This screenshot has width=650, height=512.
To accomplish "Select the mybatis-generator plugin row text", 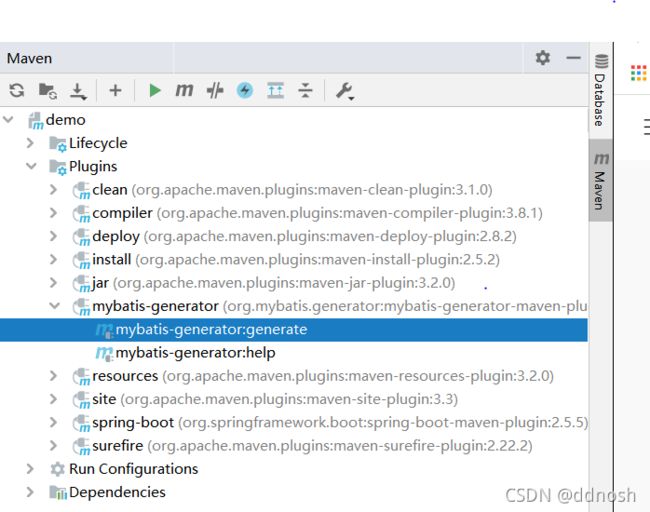I will [340, 306].
